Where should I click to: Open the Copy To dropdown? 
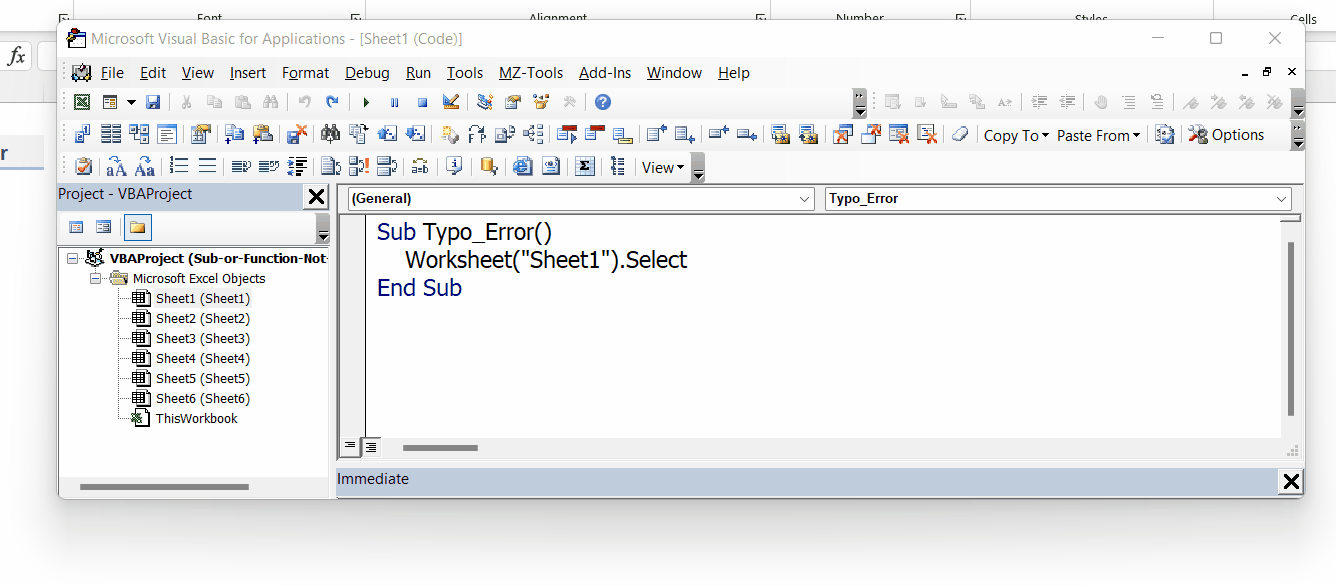[1016, 134]
